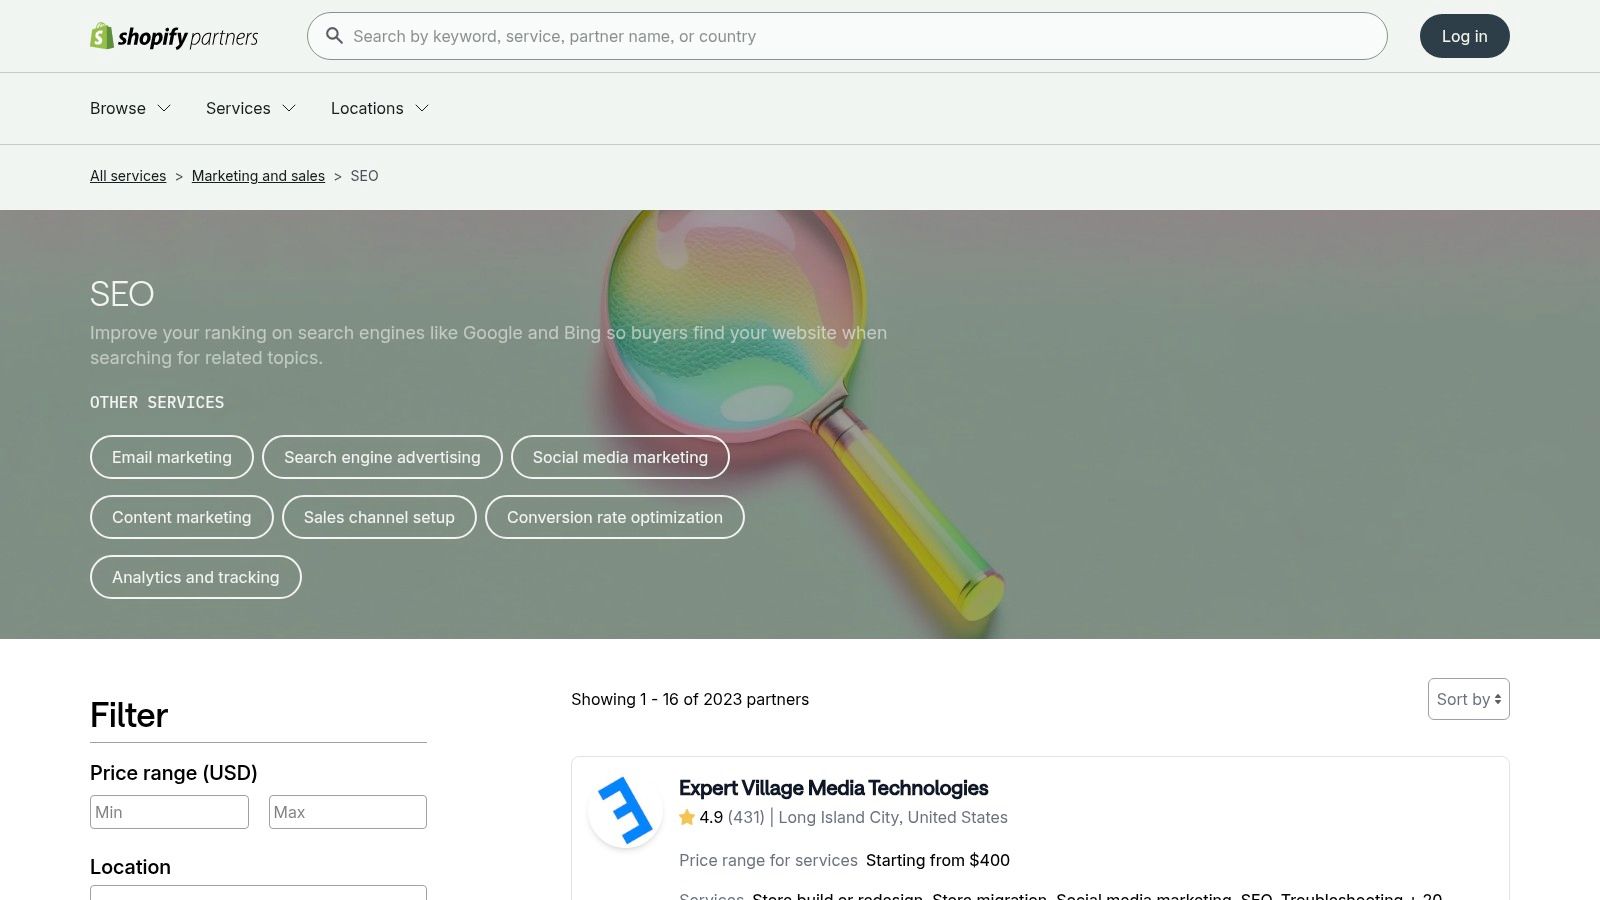Select the Search engine advertising pill
The height and width of the screenshot is (900, 1600).
[x=382, y=457]
